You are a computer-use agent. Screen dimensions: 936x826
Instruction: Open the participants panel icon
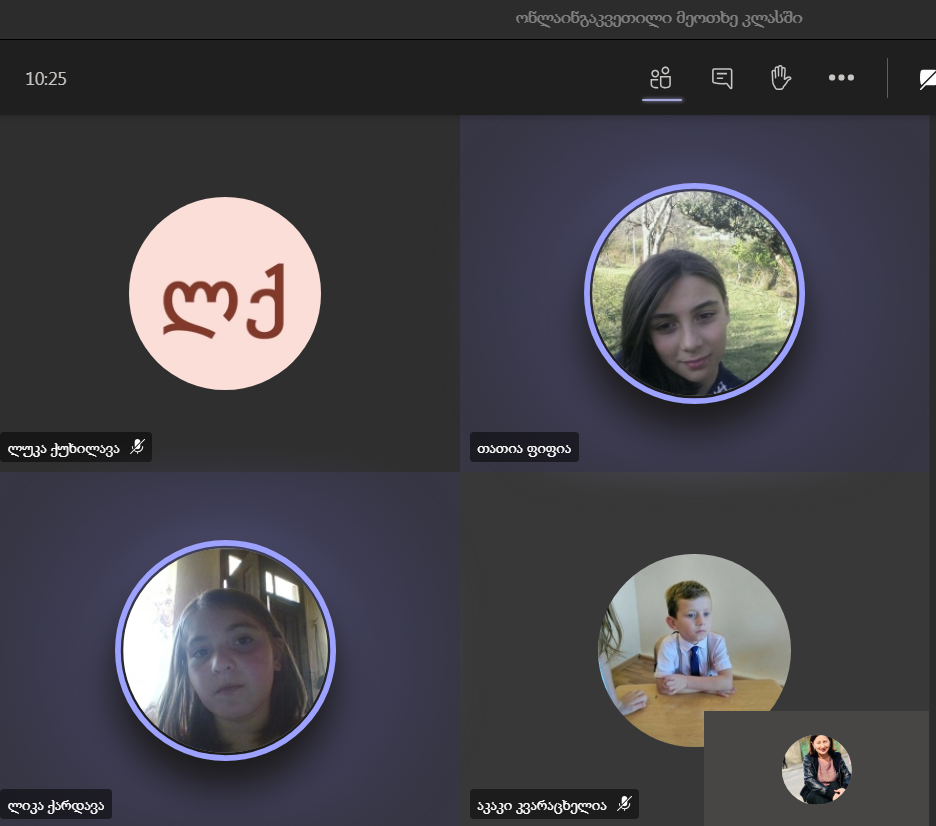click(661, 78)
